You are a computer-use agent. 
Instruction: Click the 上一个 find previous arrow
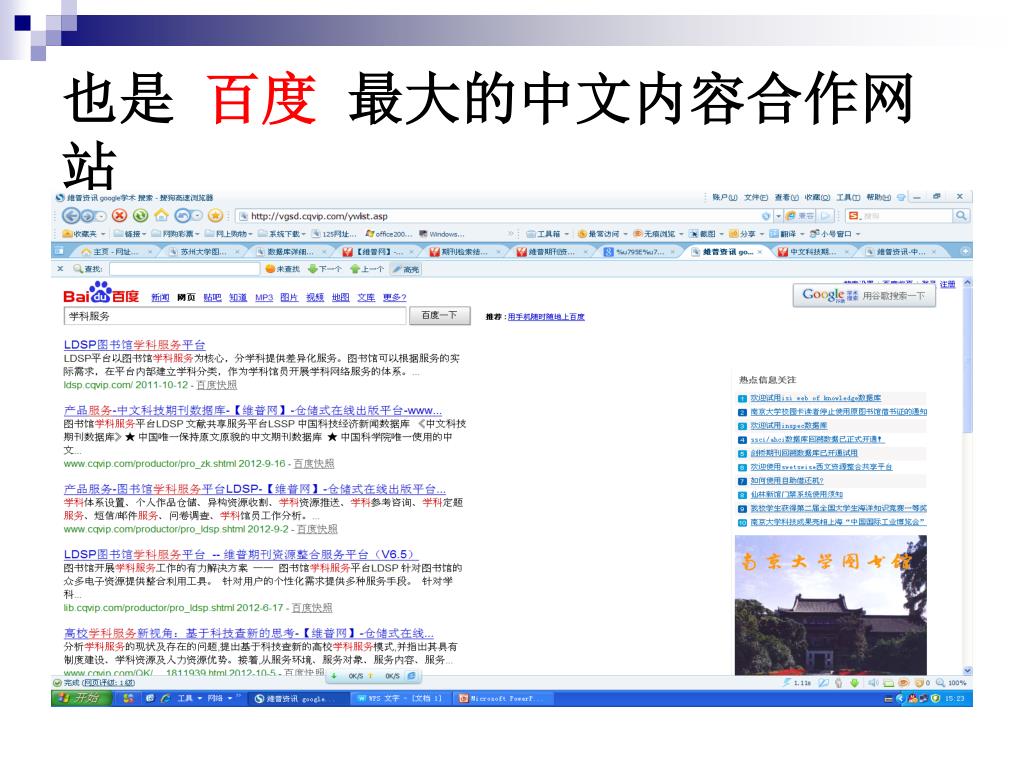(x=355, y=268)
